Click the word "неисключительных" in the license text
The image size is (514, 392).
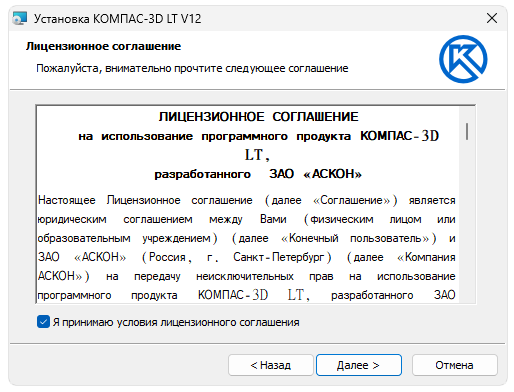245,276
